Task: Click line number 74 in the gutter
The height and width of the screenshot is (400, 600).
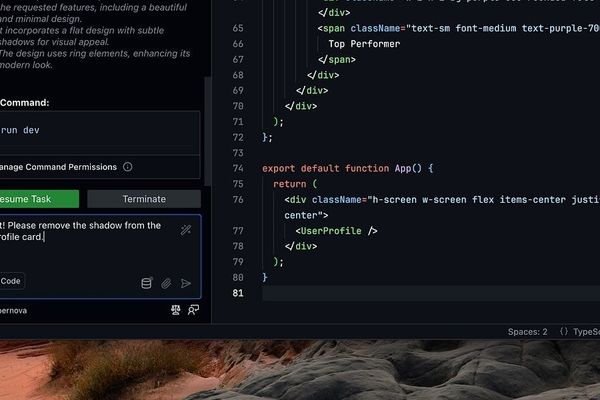Action: [x=238, y=168]
